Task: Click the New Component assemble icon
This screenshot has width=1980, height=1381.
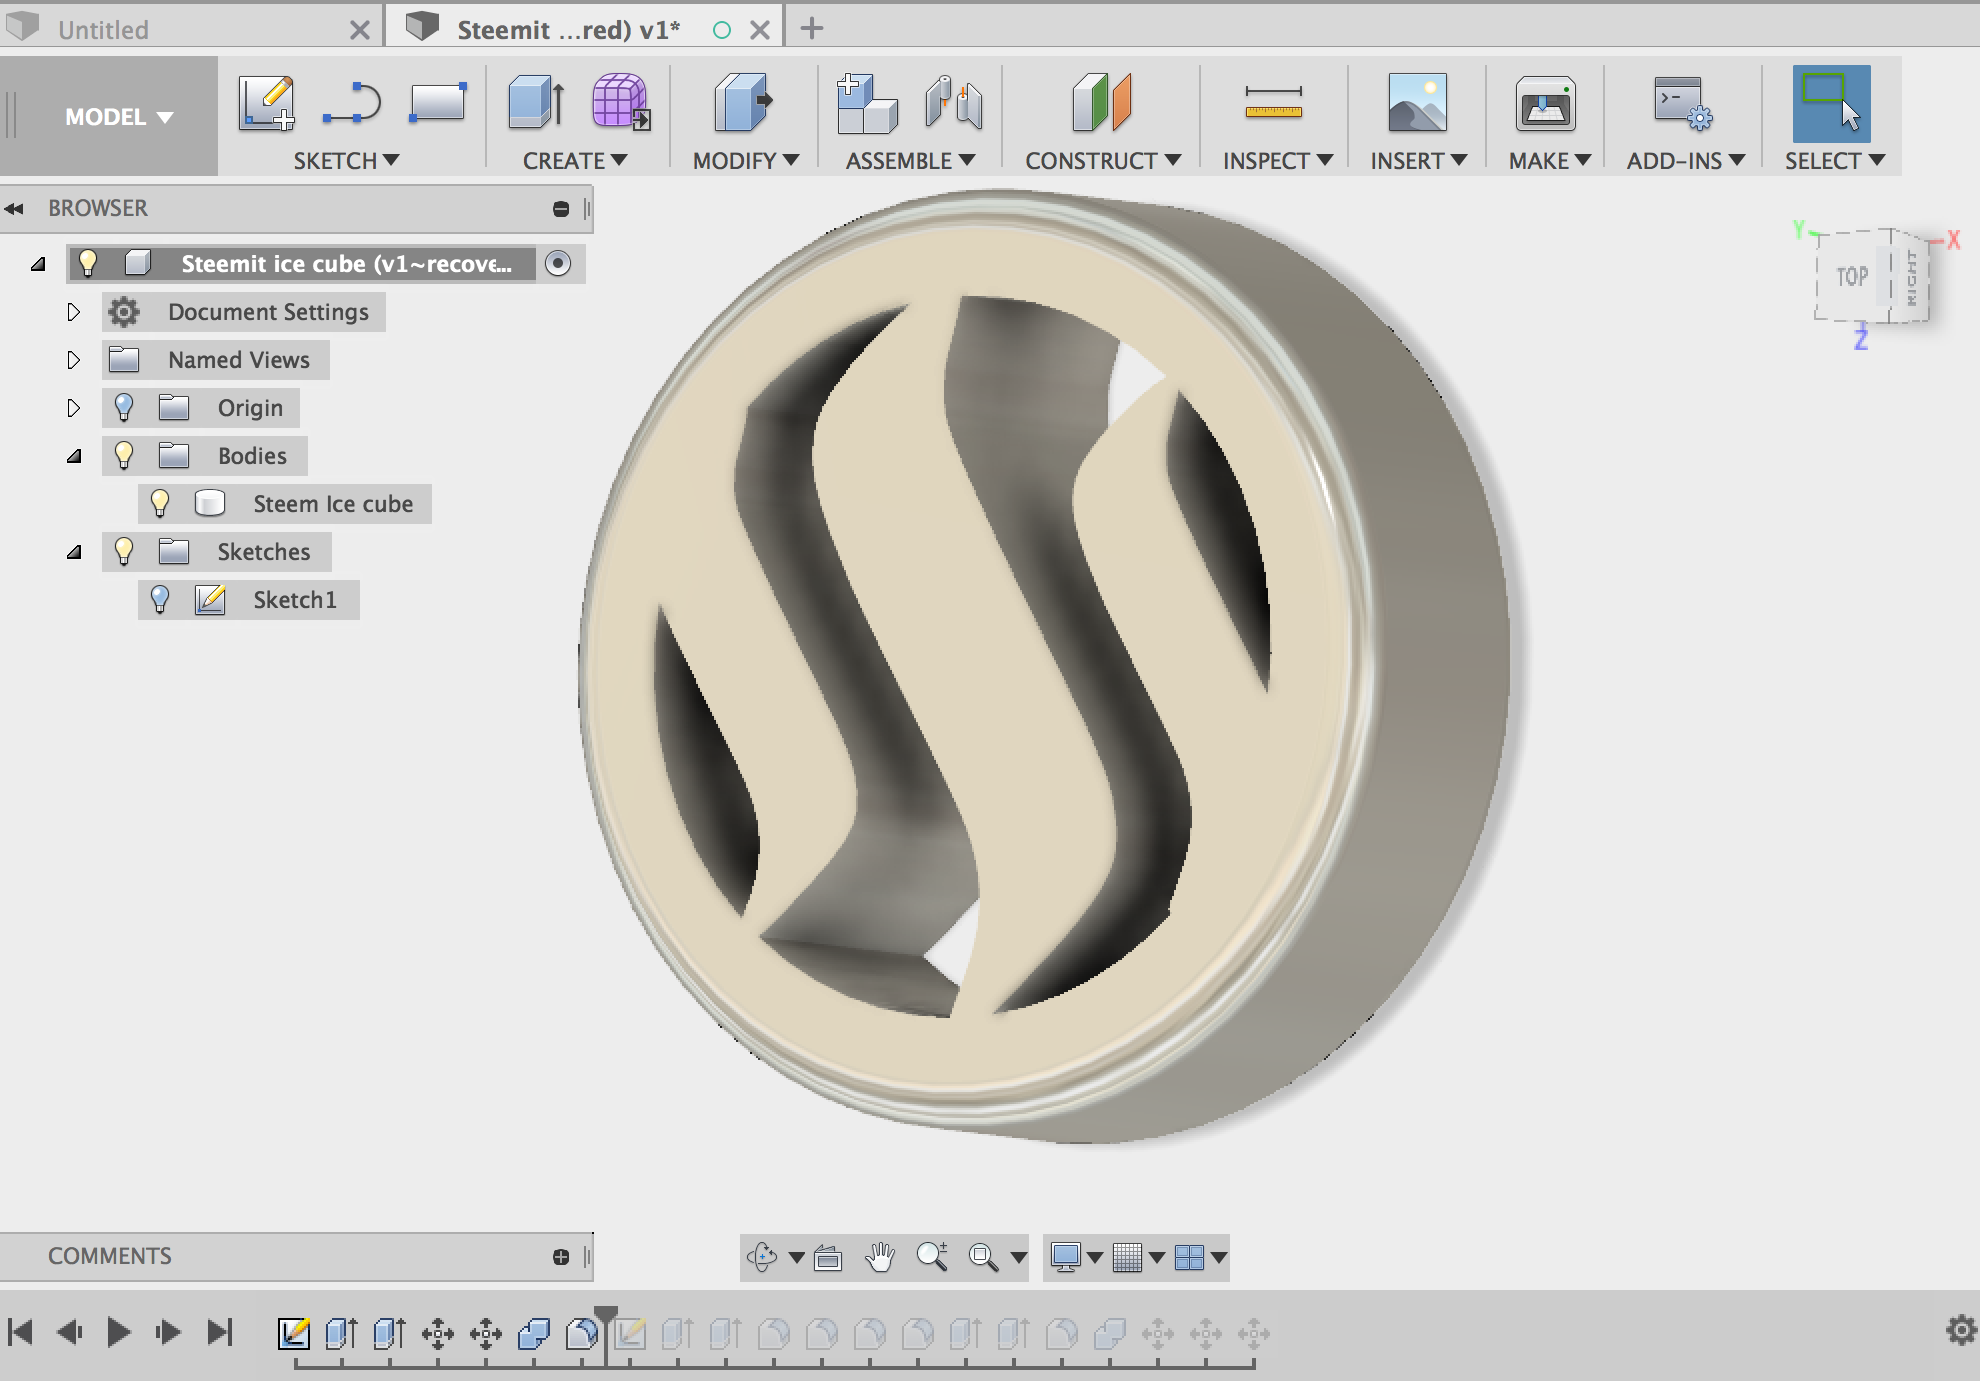Action: coord(866,103)
